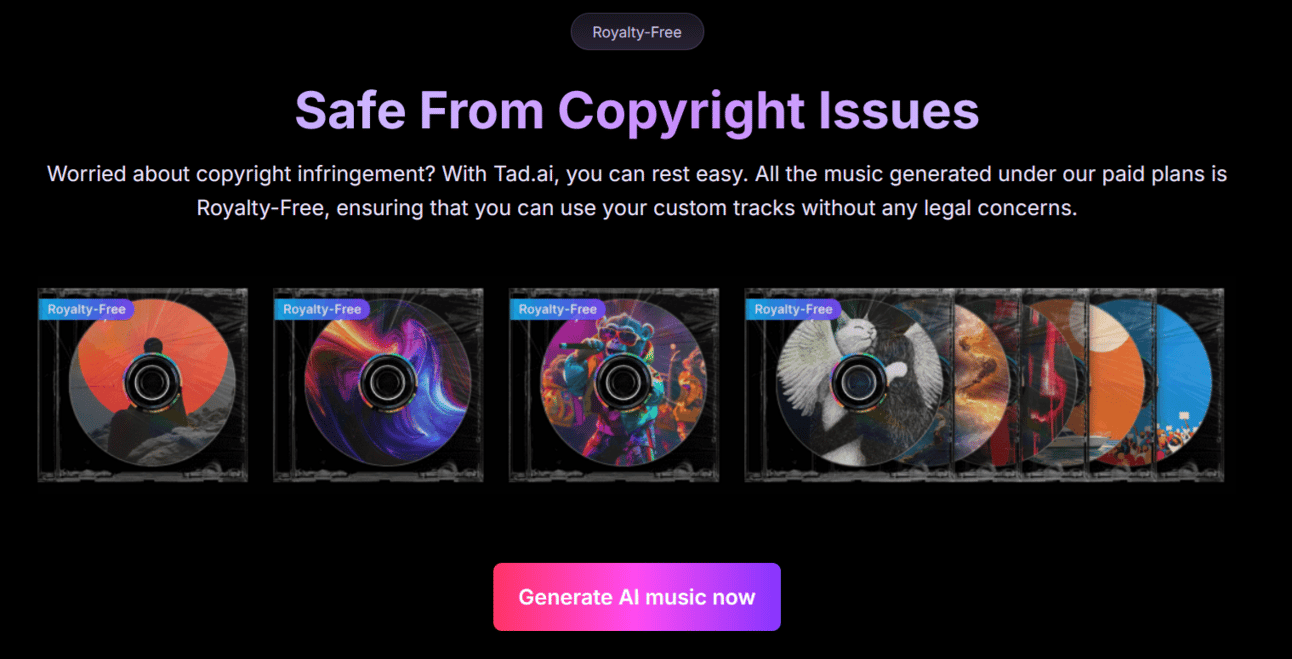Open the purple and orange swirl album

point(378,385)
